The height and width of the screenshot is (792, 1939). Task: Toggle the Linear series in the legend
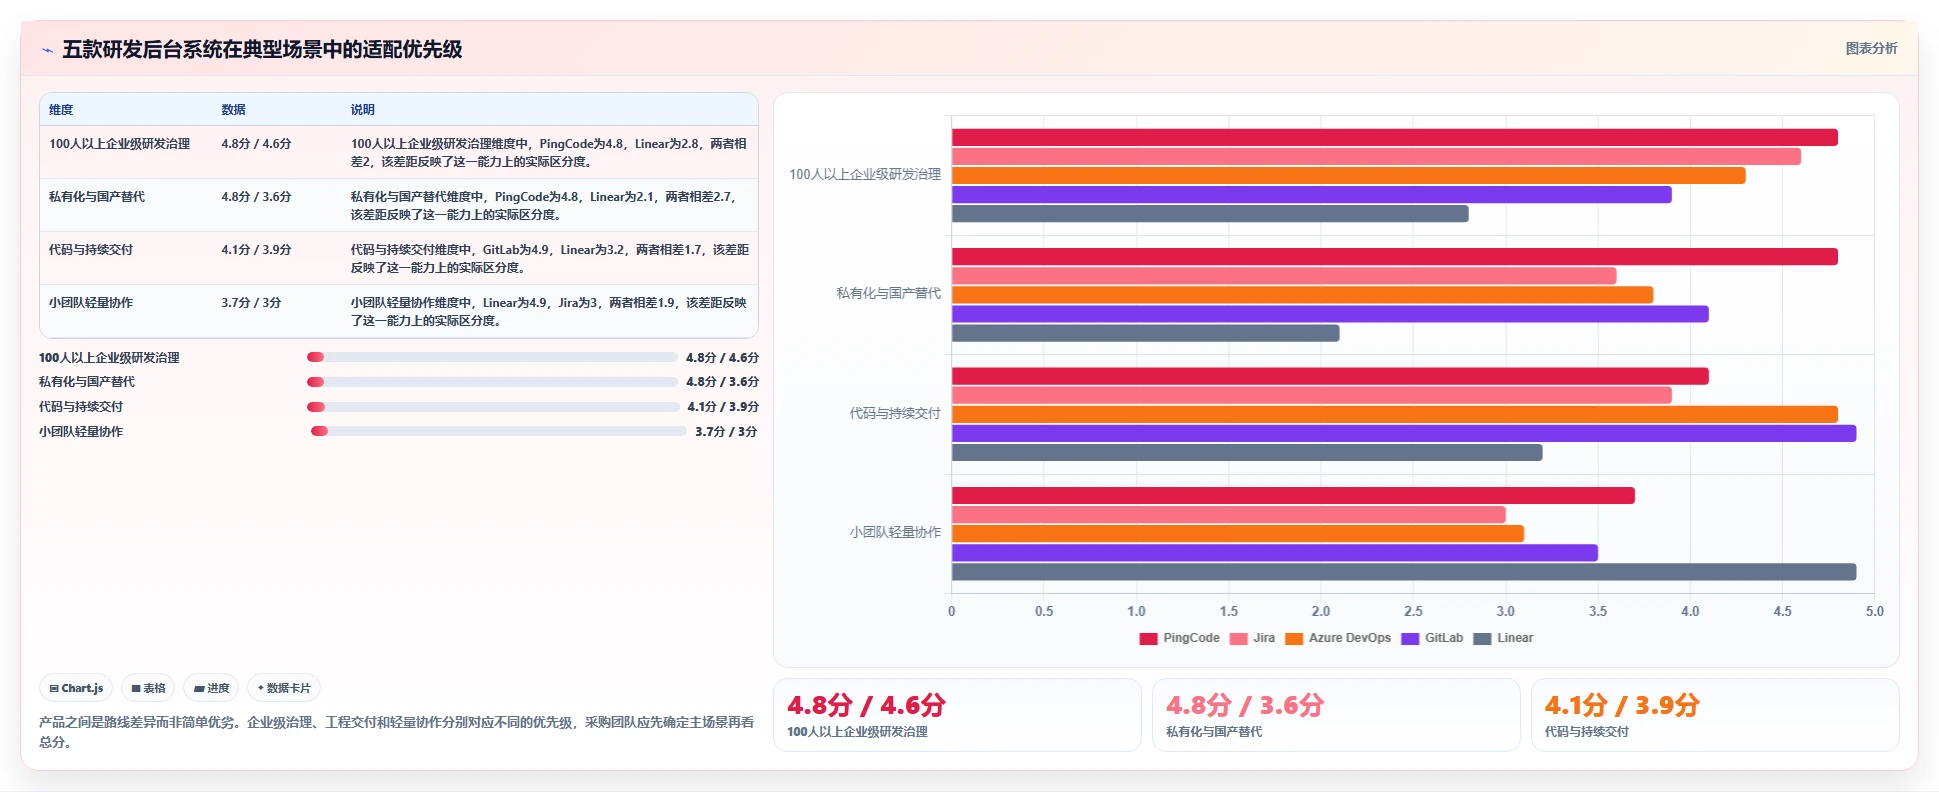pos(1503,638)
